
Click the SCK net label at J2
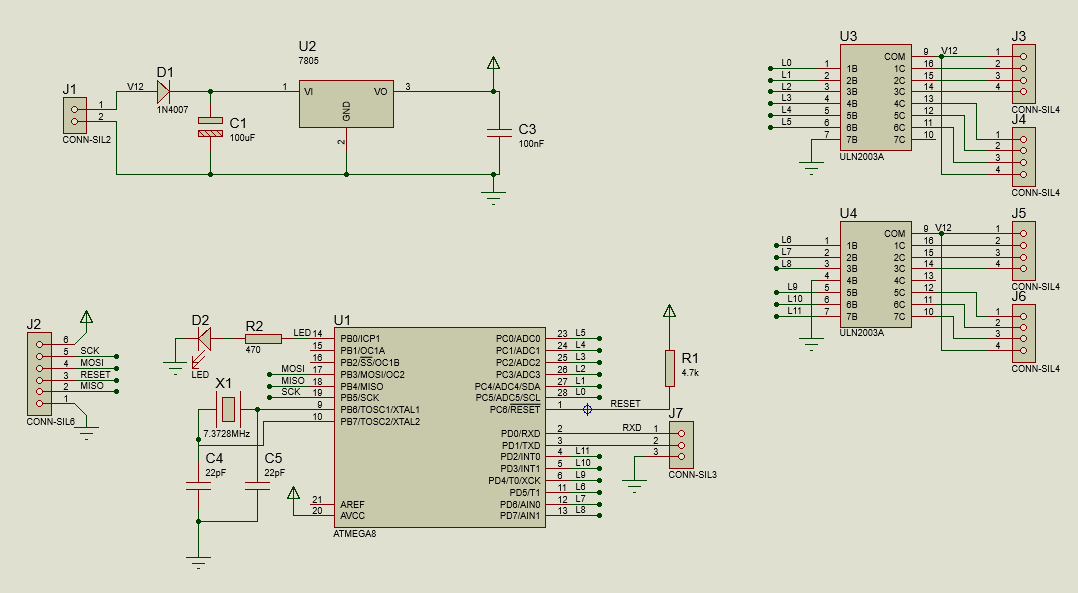(90, 350)
